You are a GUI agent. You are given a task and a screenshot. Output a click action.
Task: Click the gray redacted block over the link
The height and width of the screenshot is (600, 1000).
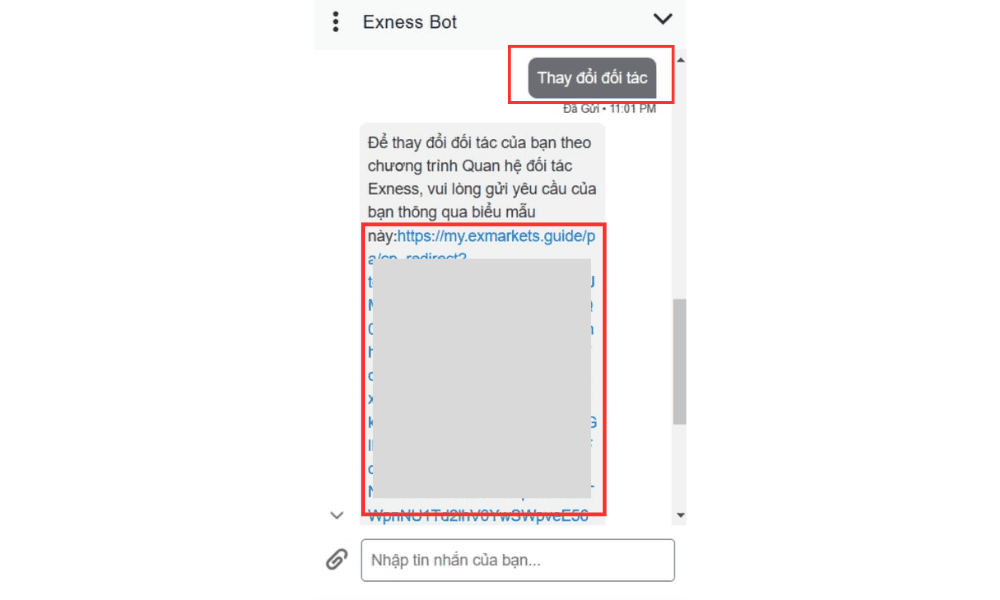pyautogui.click(x=482, y=377)
